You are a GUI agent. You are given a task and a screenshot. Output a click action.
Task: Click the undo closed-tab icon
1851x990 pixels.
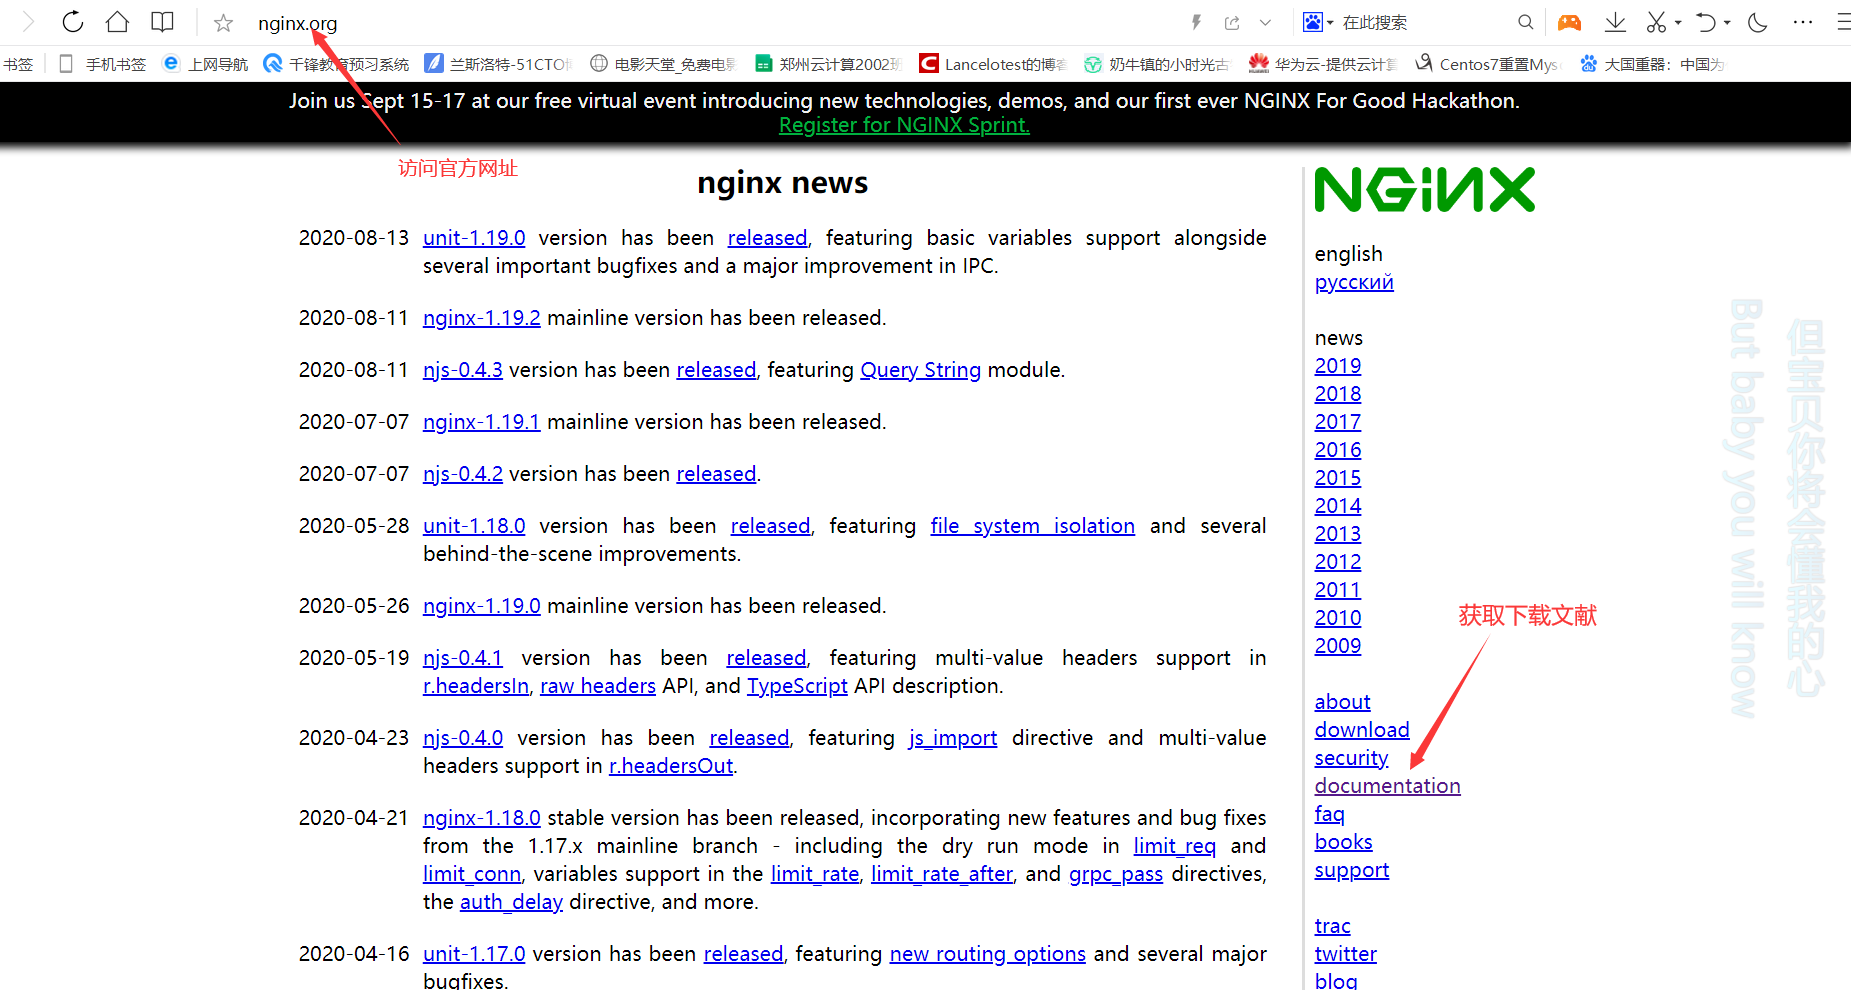1706,22
